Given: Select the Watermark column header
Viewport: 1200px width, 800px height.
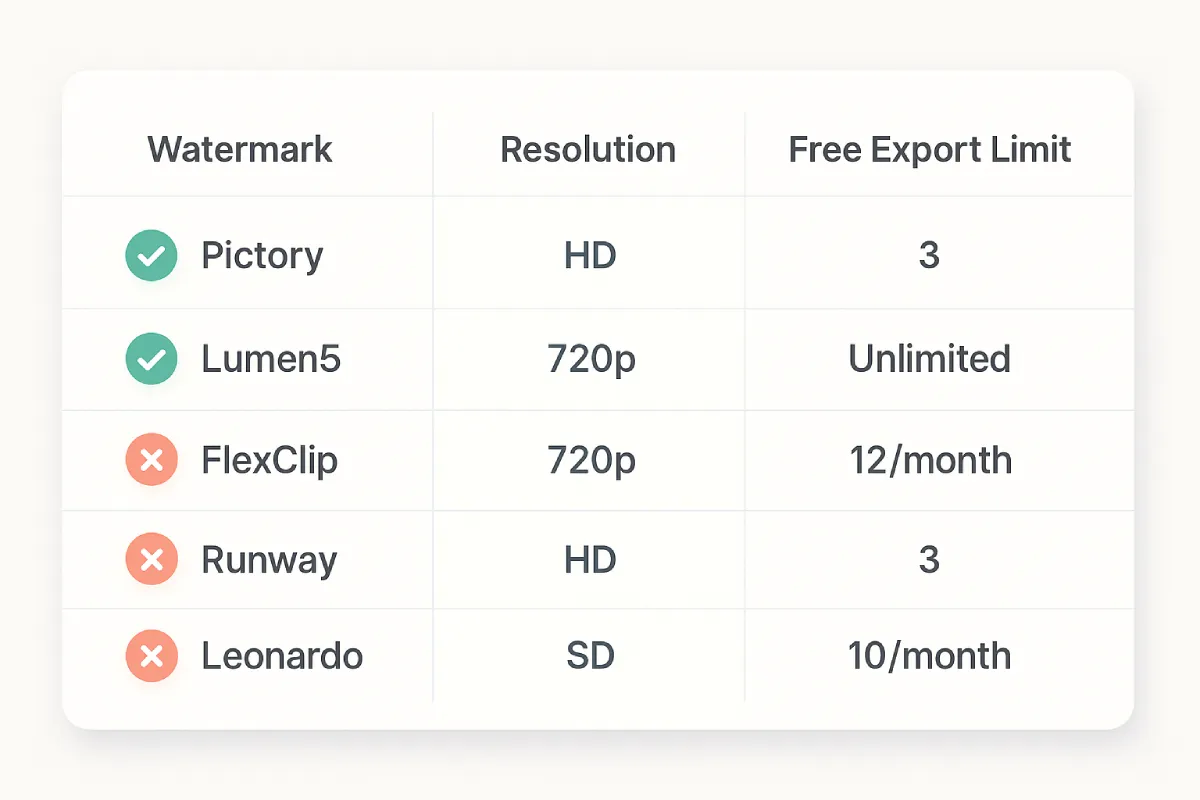Looking at the screenshot, I should 240,150.
